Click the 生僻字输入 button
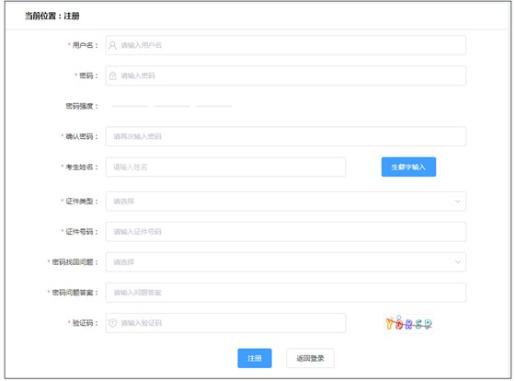 (409, 167)
